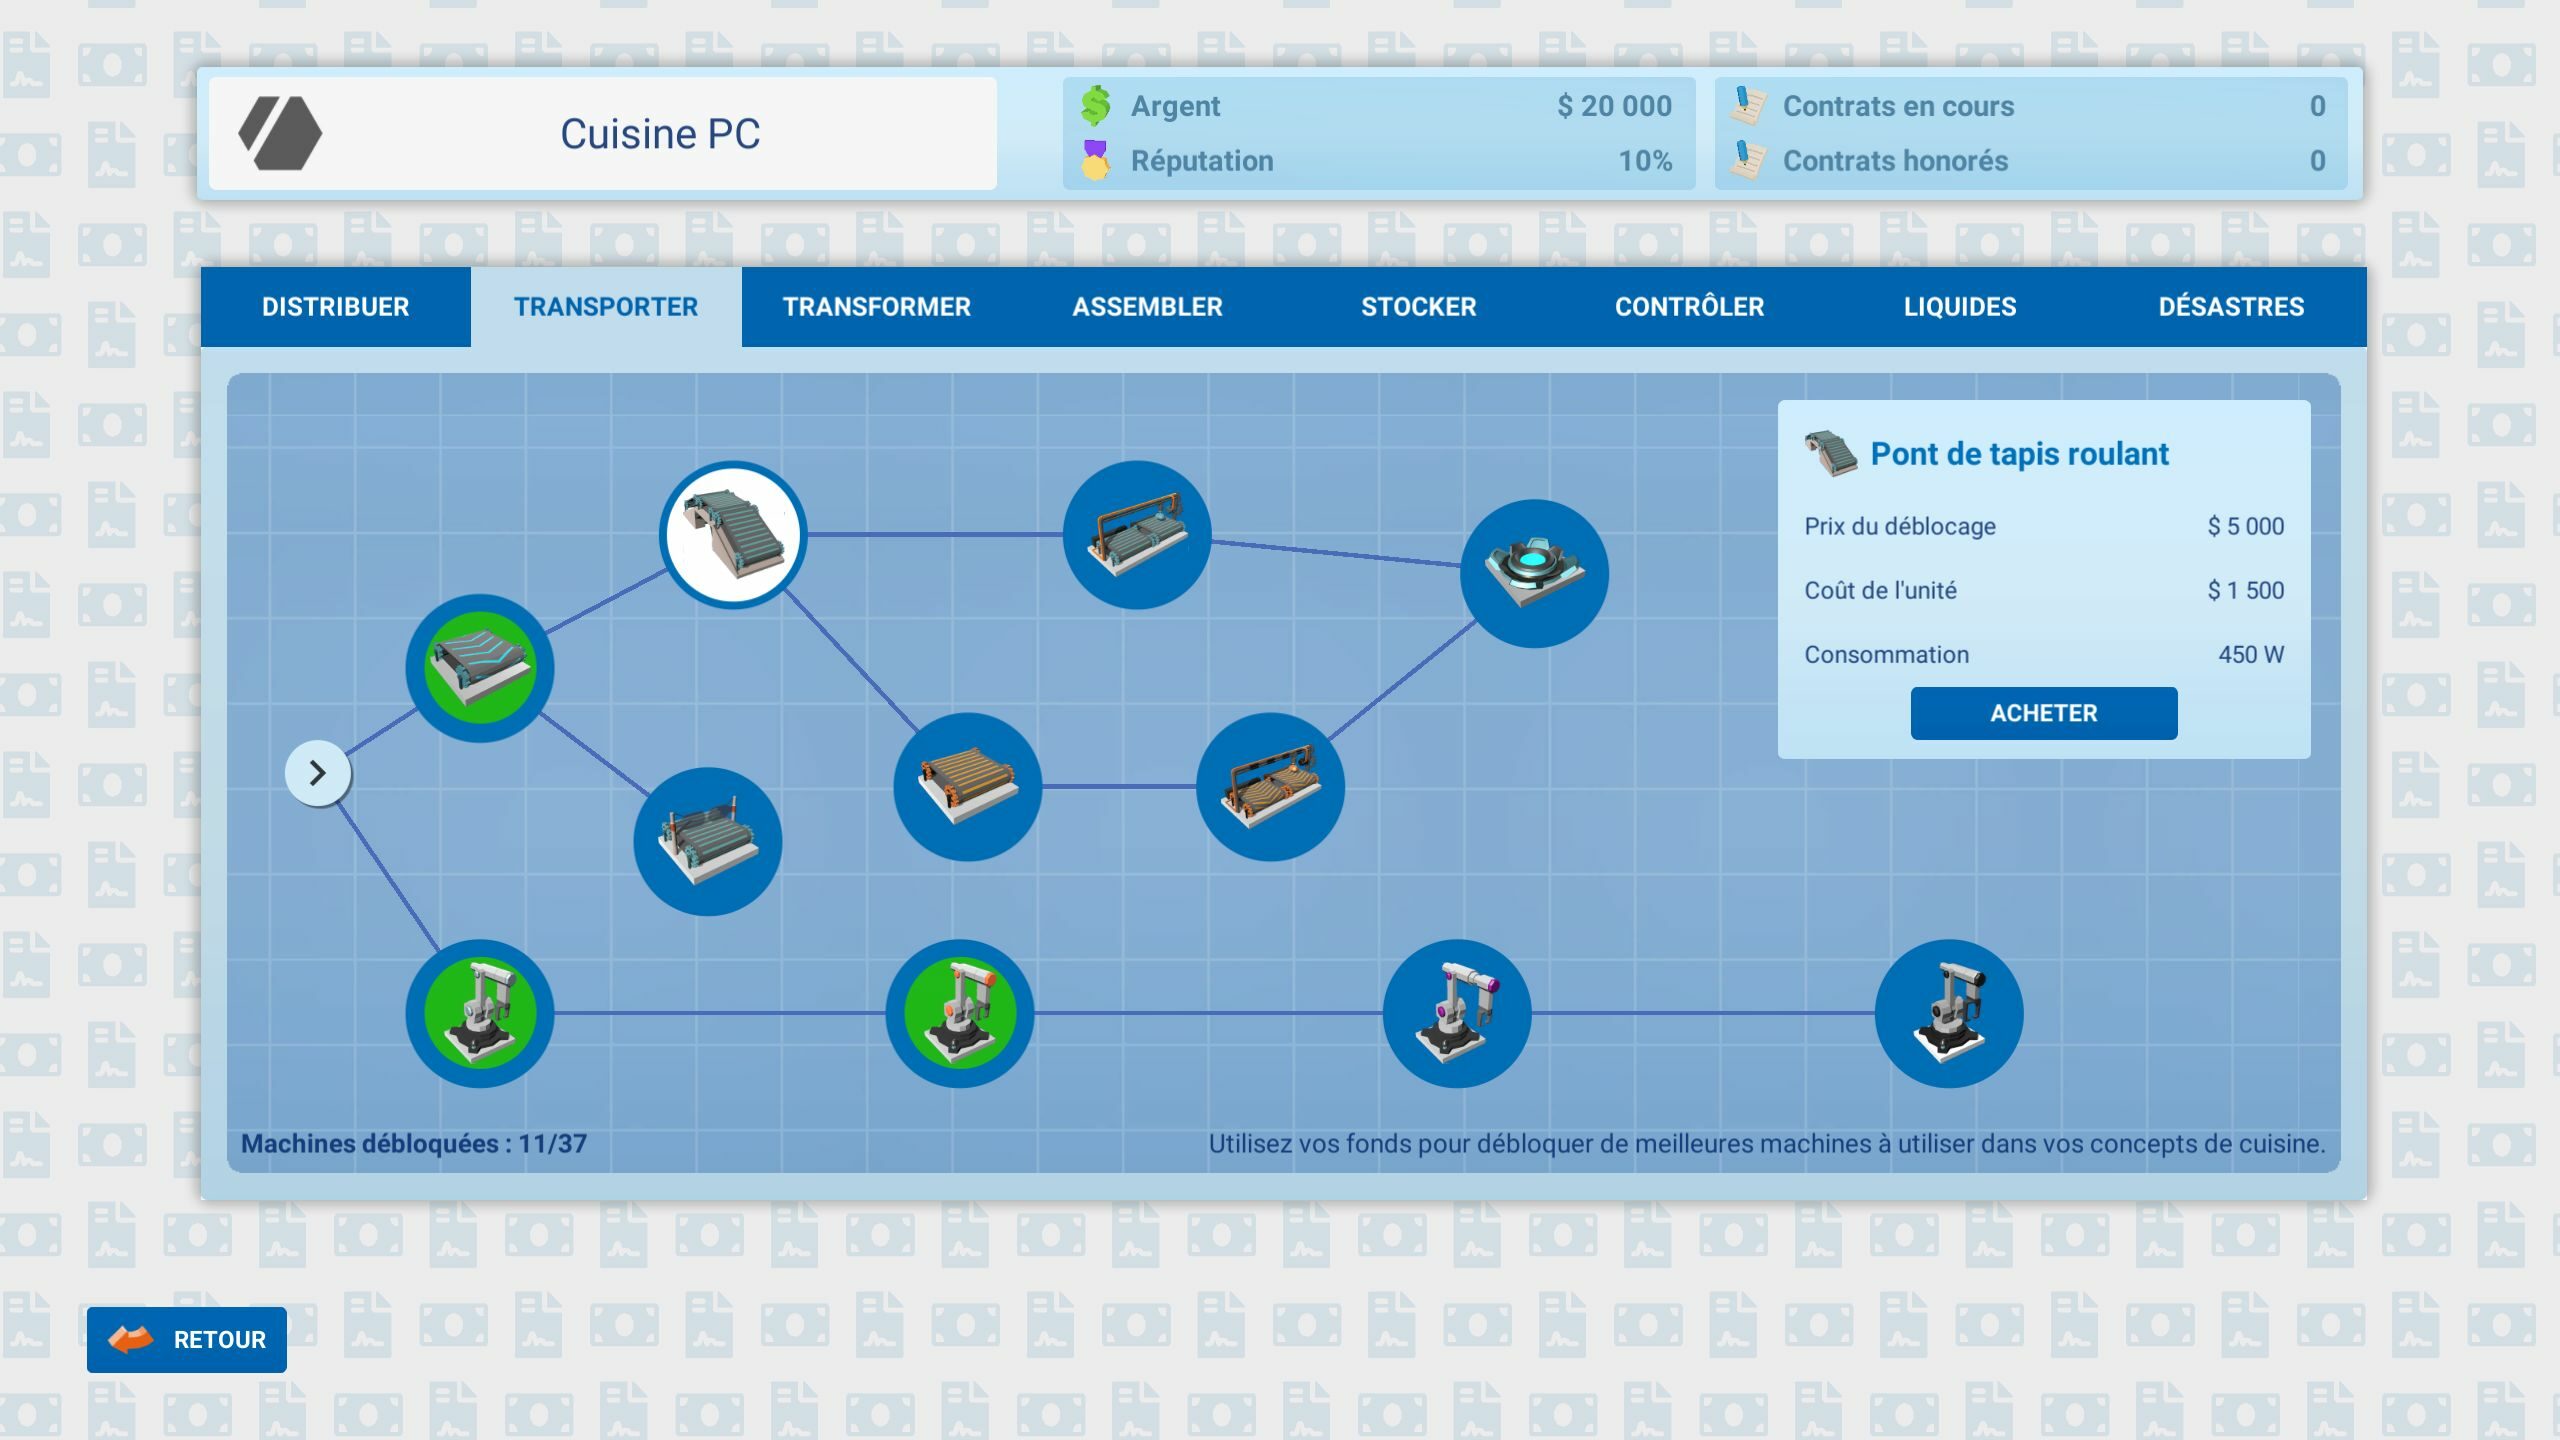Click the Contrats honorés document icon

pos(1748,160)
